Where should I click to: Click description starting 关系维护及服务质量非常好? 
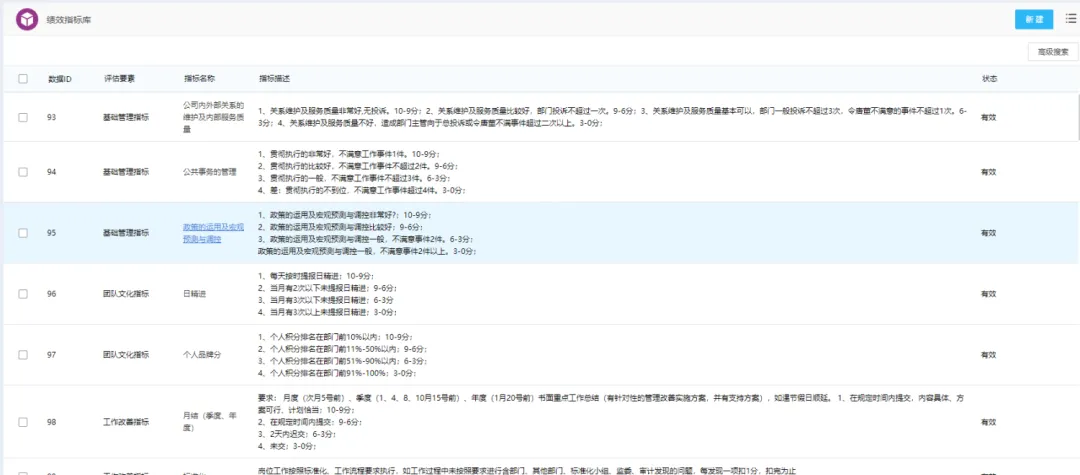(613, 117)
